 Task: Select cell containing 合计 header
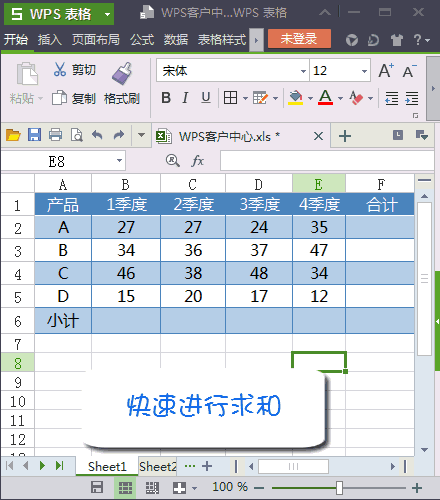tap(380, 204)
